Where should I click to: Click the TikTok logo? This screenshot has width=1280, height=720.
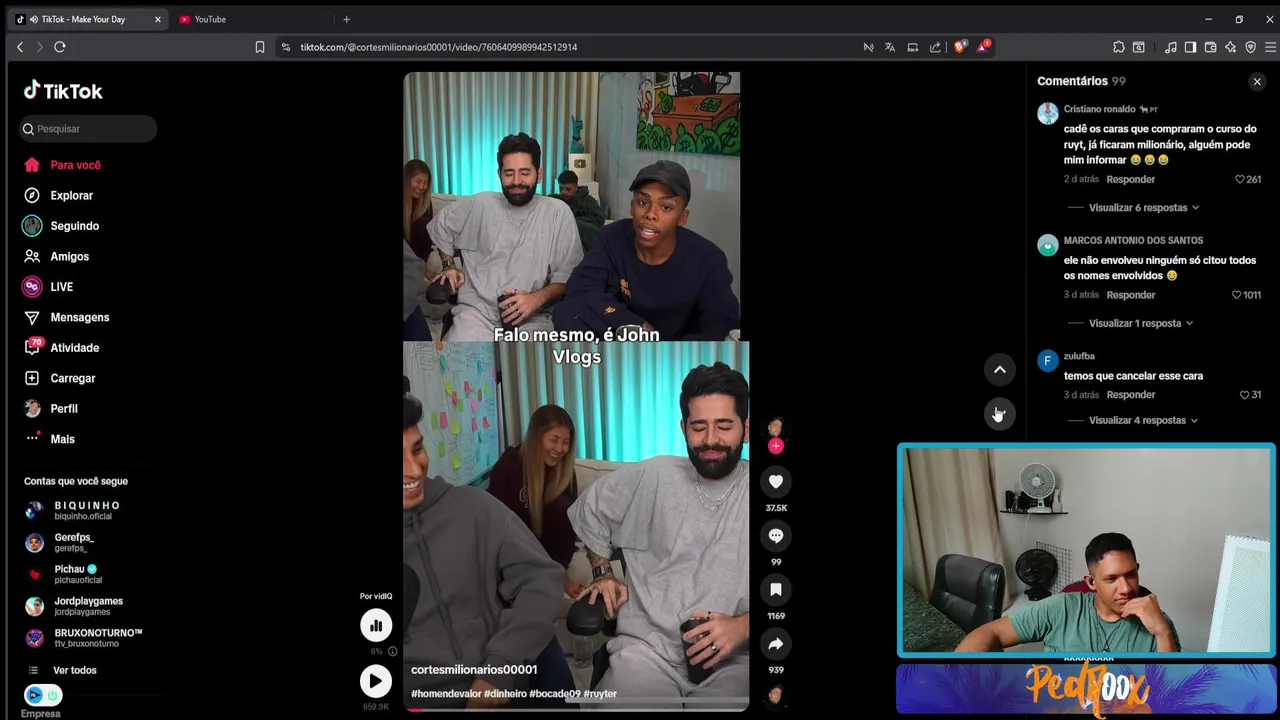(x=63, y=91)
